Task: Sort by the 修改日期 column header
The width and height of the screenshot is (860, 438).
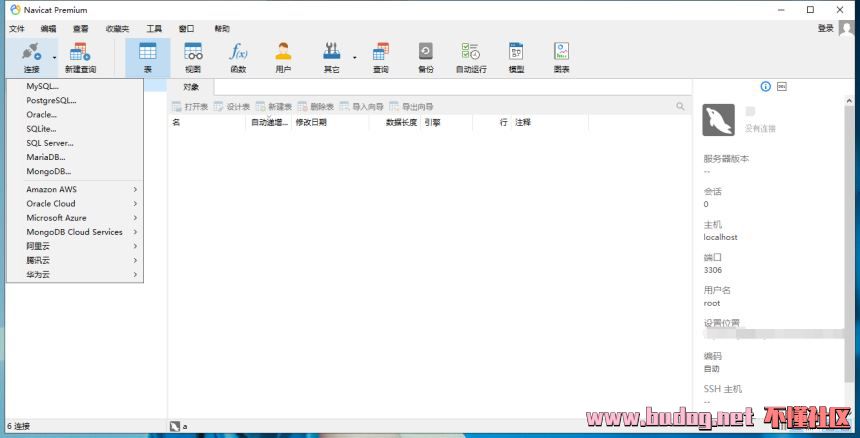Action: point(331,123)
